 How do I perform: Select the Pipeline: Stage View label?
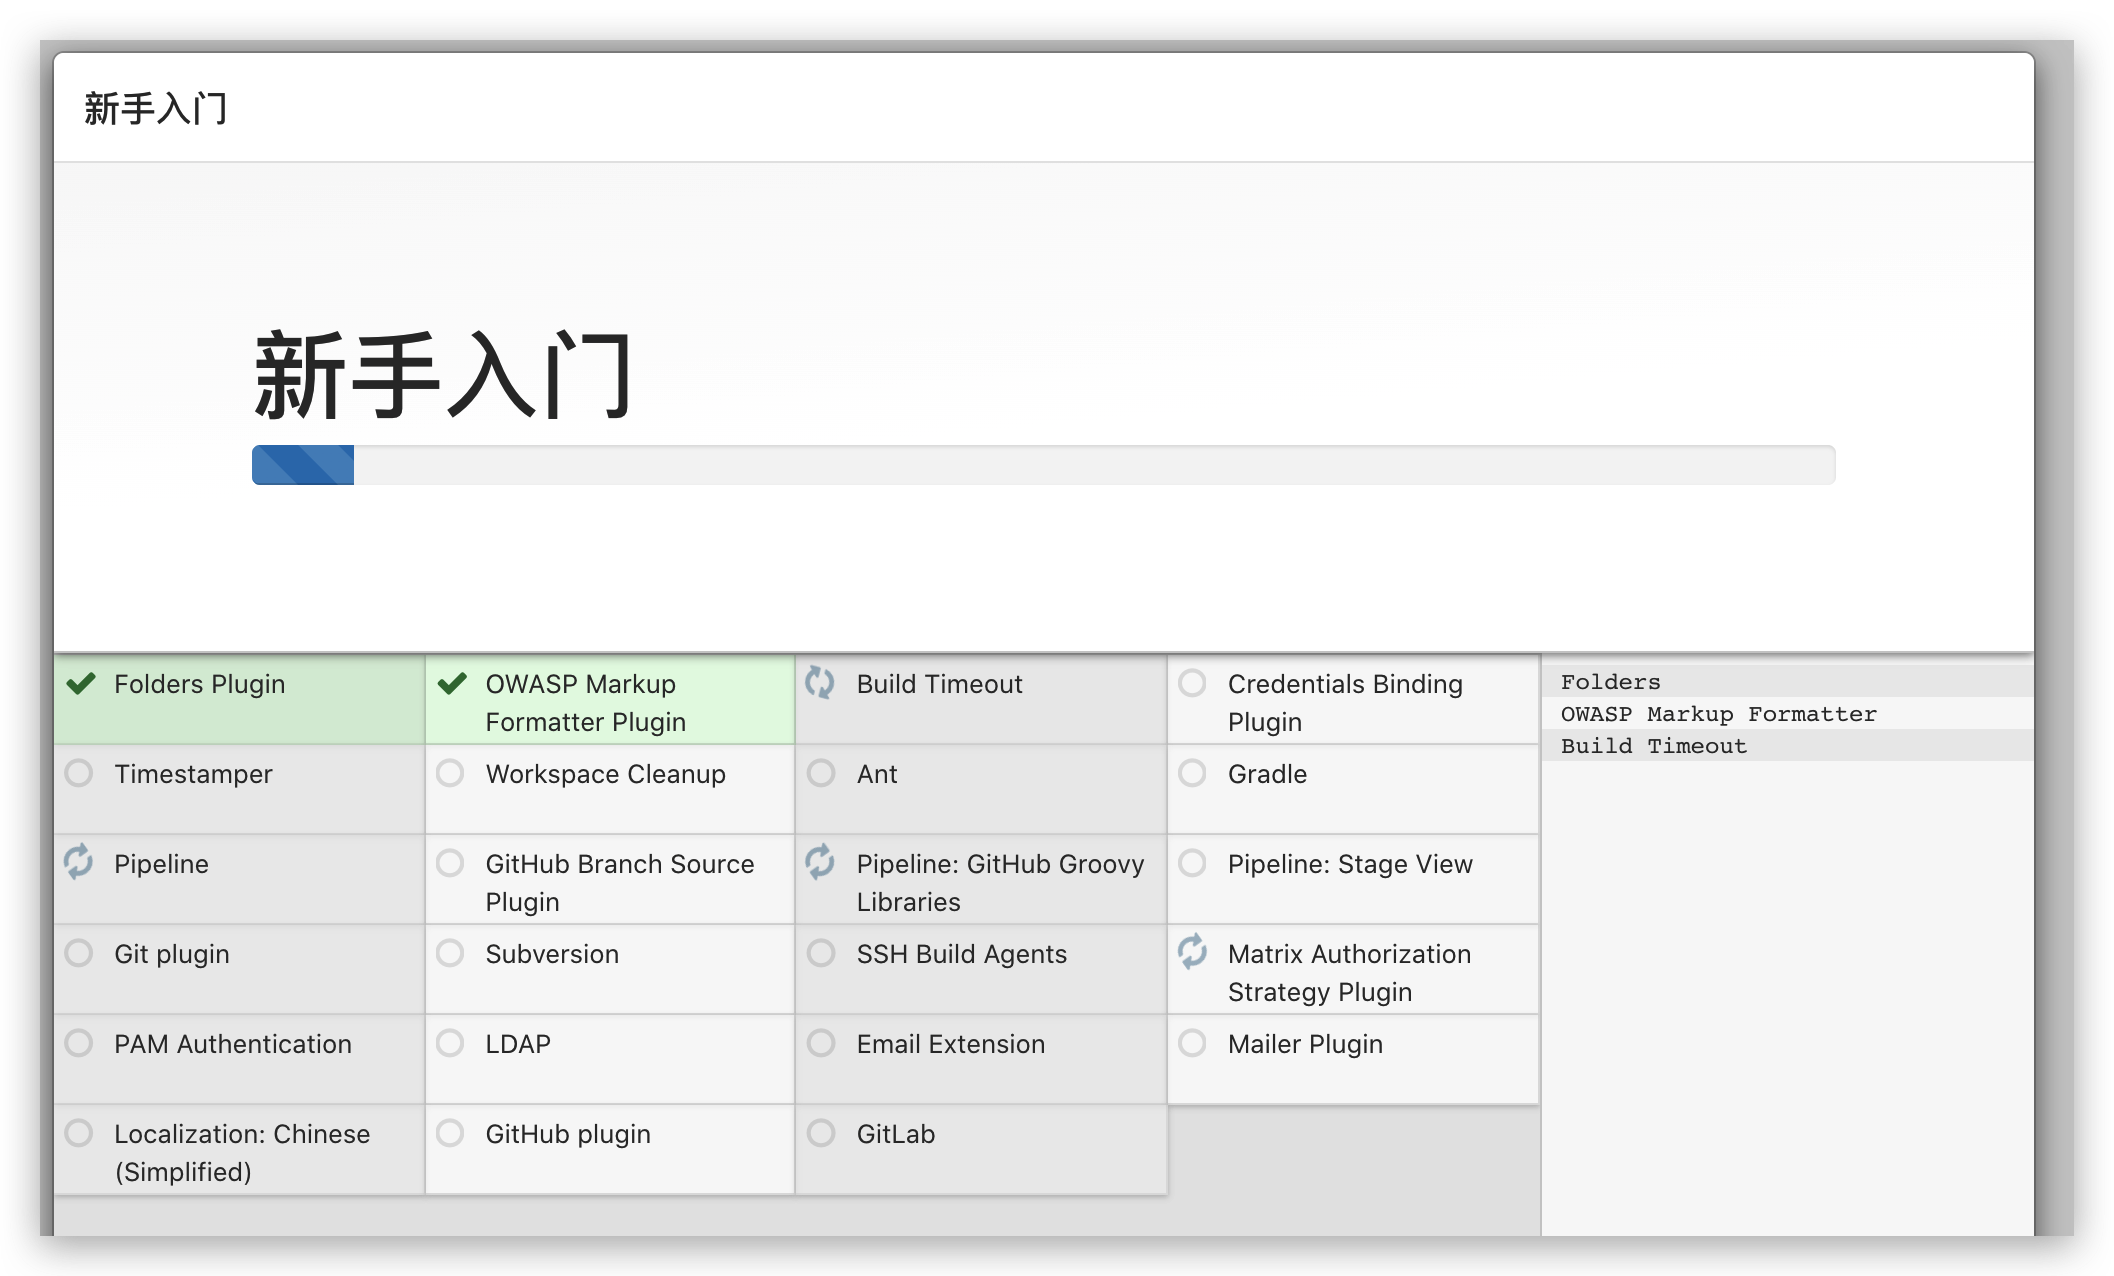[x=1350, y=865]
